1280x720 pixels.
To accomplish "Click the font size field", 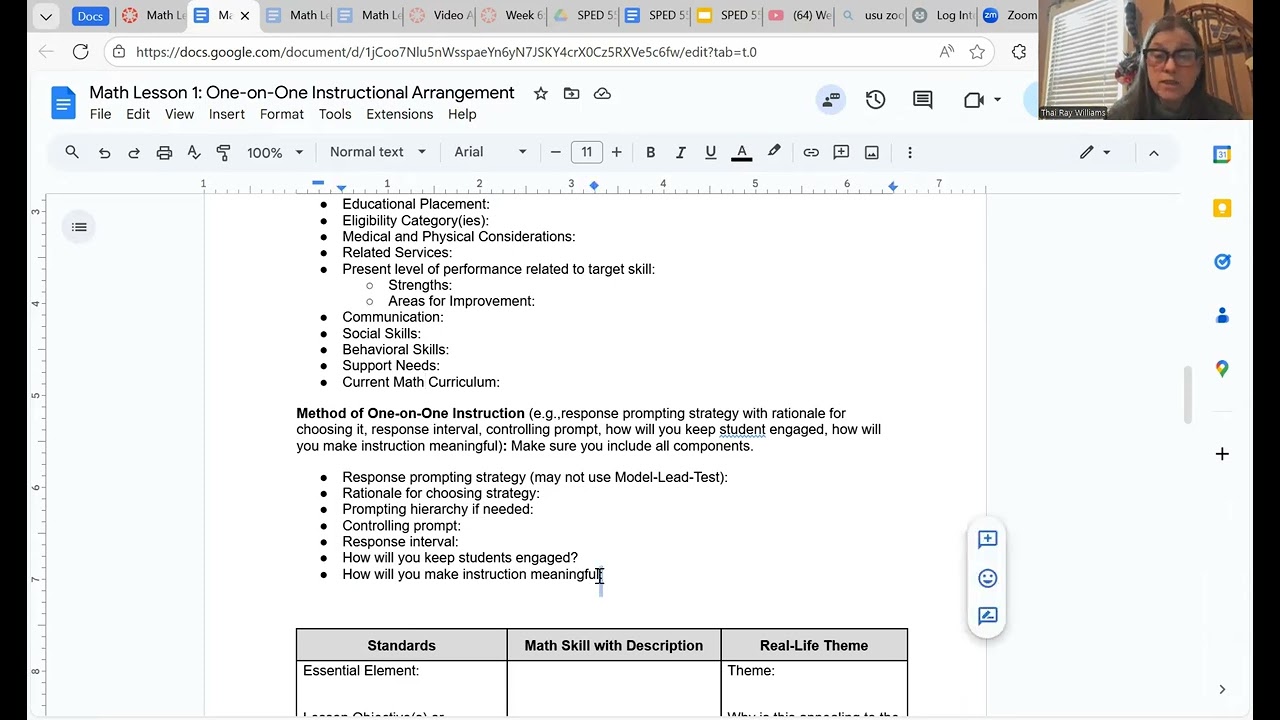I will [587, 152].
